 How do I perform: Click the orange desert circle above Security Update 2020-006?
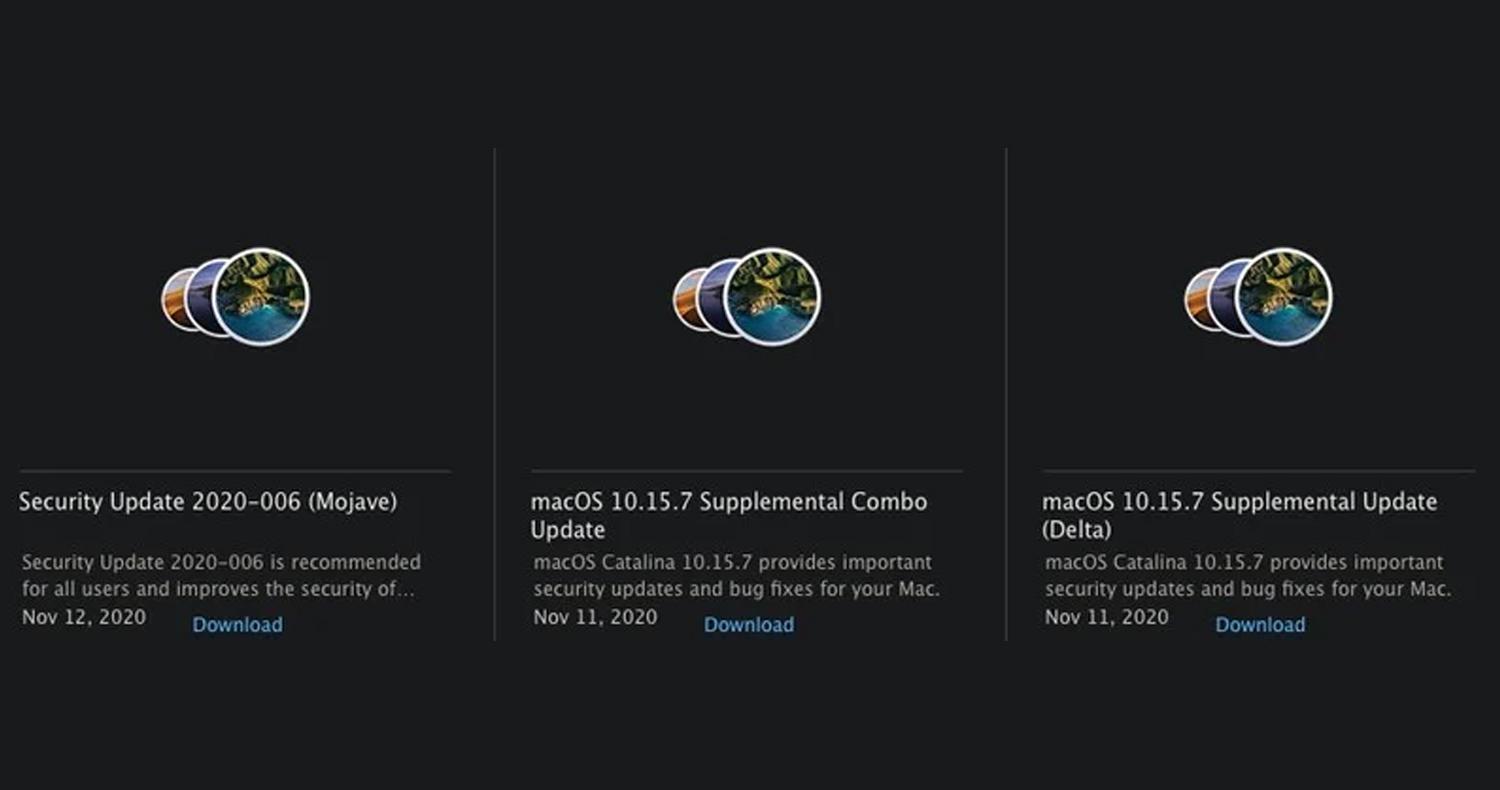[x=172, y=299]
